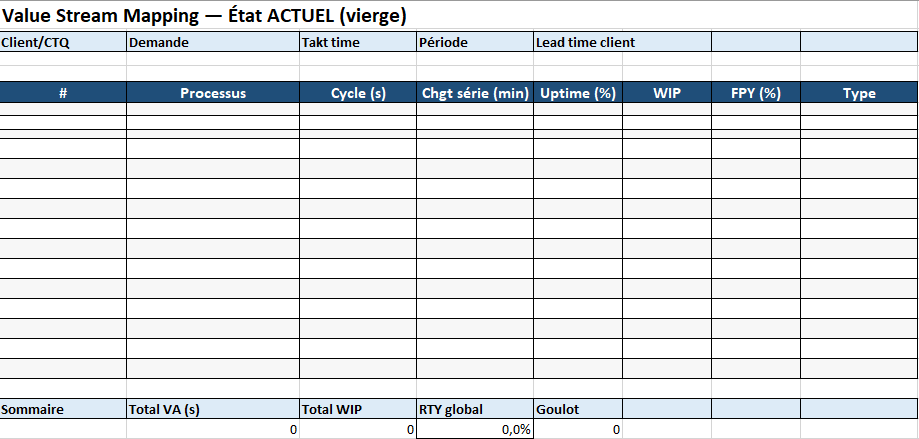The height and width of the screenshot is (439, 919).
Task: Select the # column header
Action: click(63, 93)
